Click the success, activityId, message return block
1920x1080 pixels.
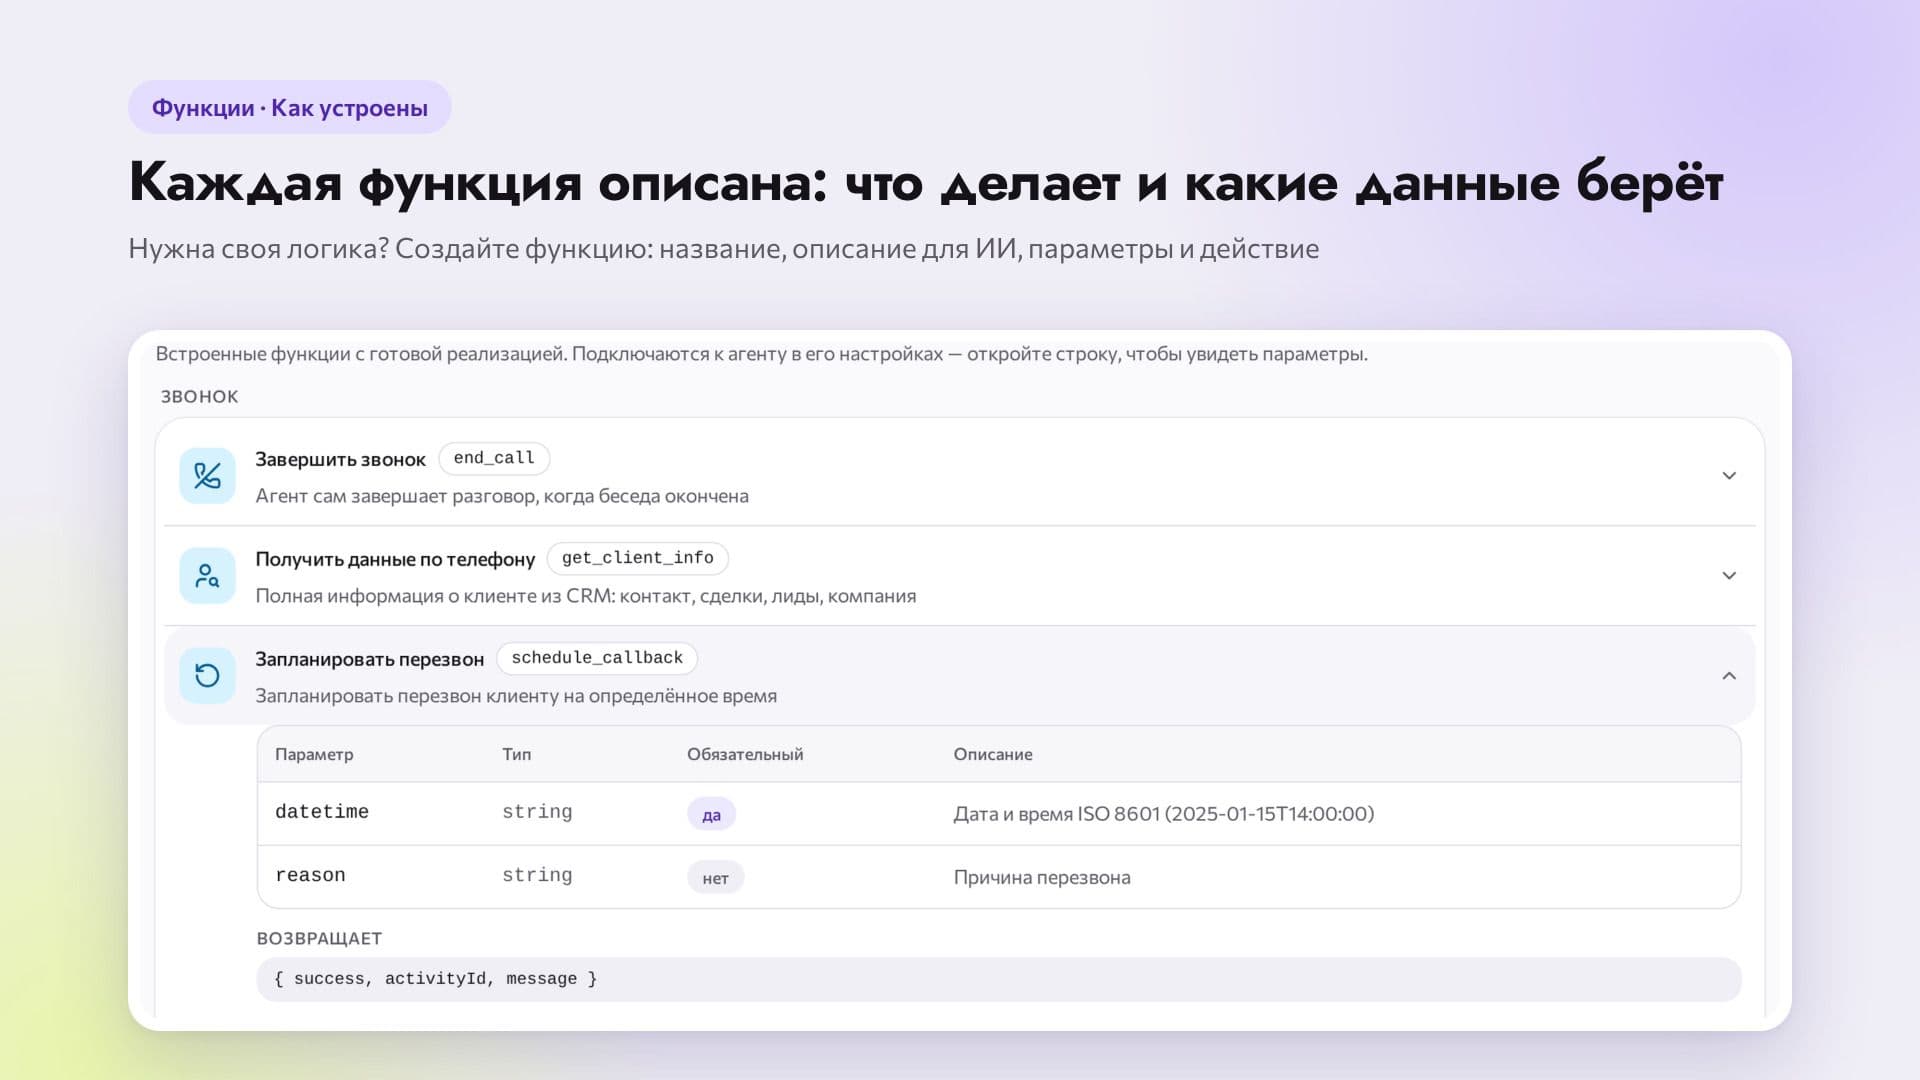click(999, 979)
